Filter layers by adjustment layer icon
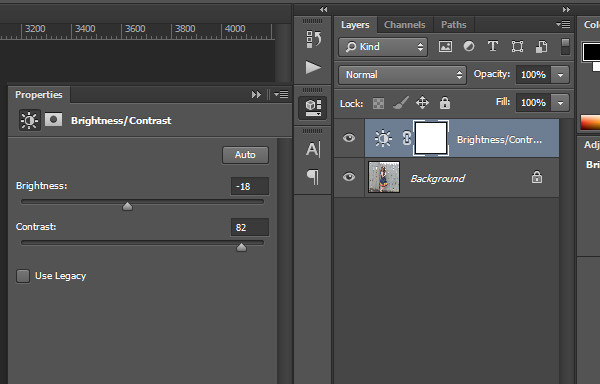 469,47
